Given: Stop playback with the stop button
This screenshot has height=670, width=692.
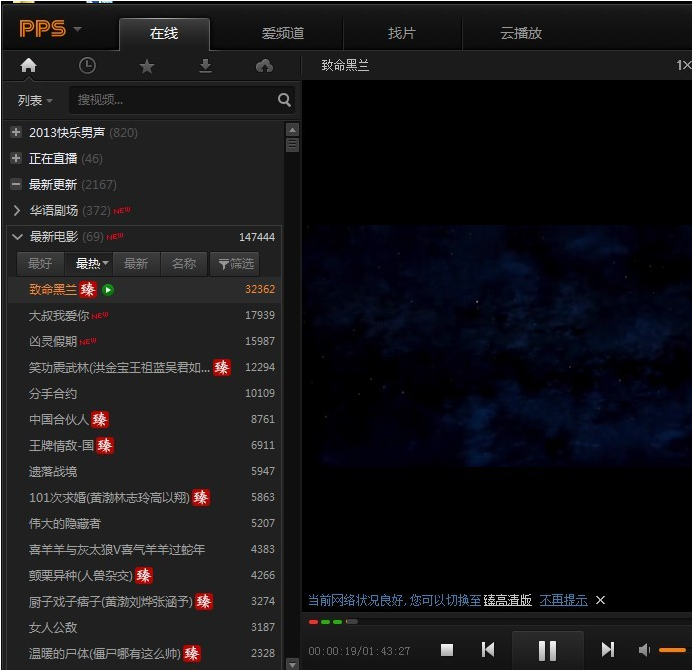Looking at the screenshot, I should (447, 650).
